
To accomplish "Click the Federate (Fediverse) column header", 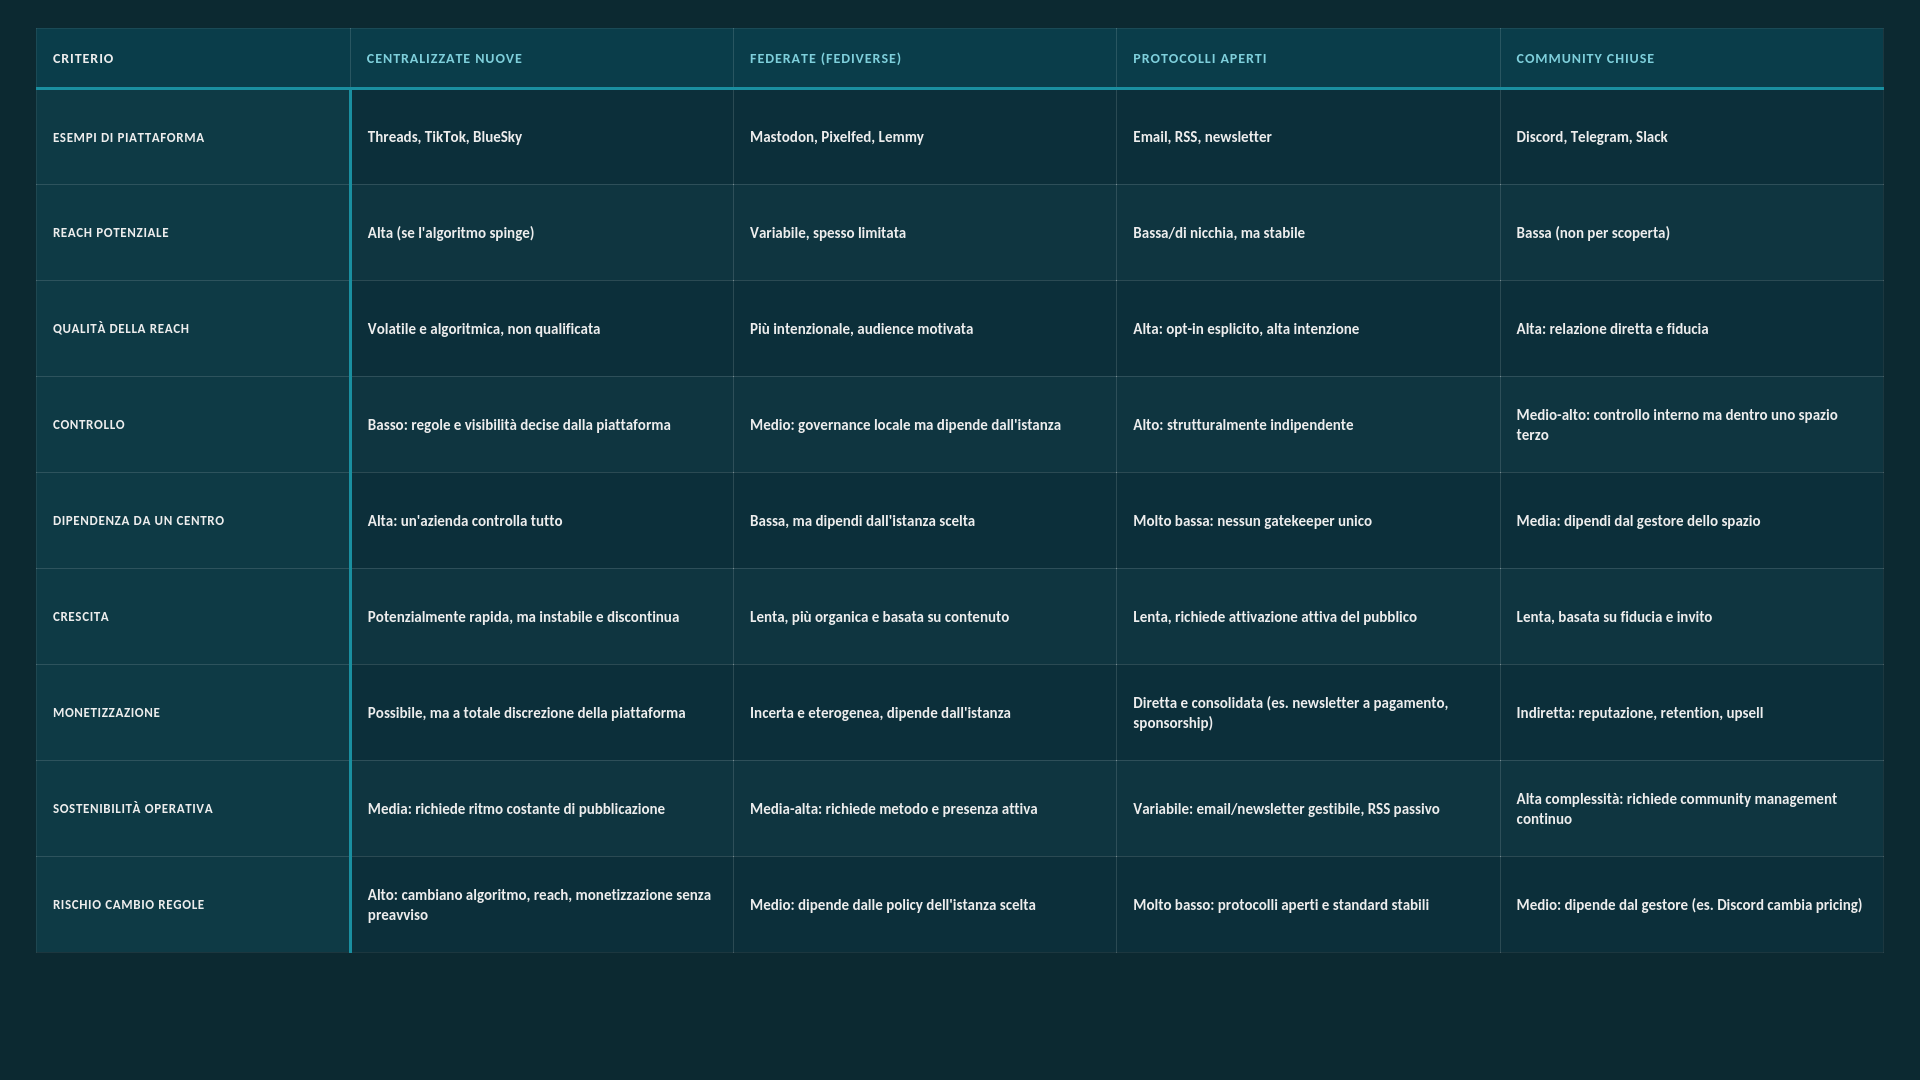I will 825,59.
